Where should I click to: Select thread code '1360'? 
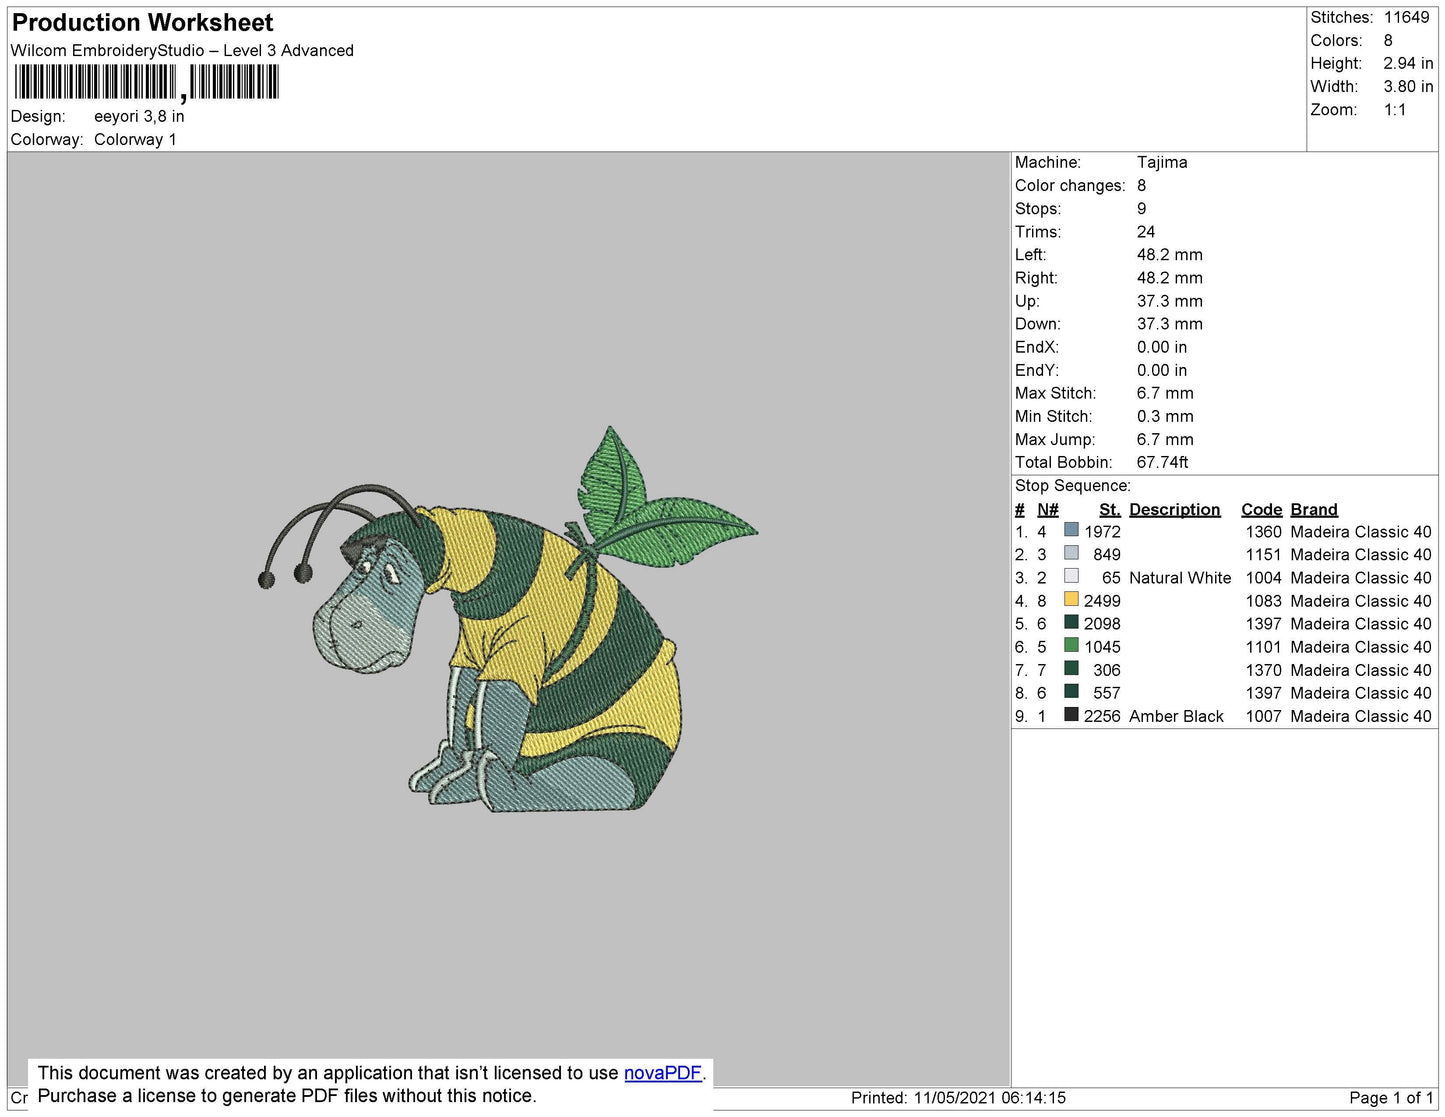click(x=1264, y=532)
